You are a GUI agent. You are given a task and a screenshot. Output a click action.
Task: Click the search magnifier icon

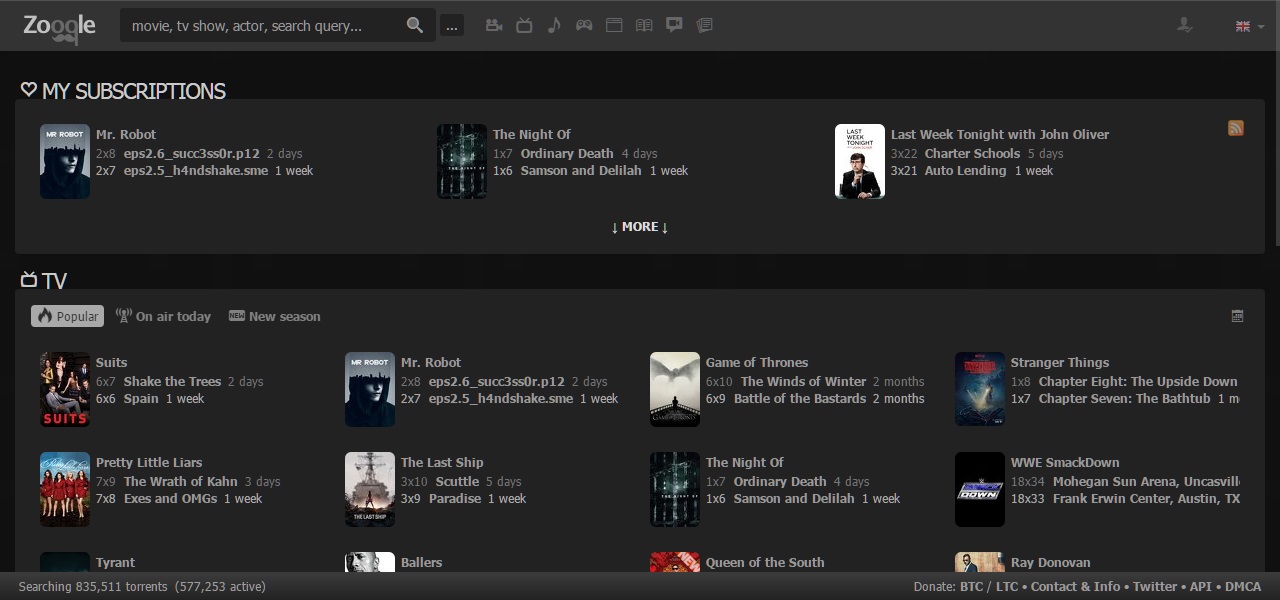point(414,25)
